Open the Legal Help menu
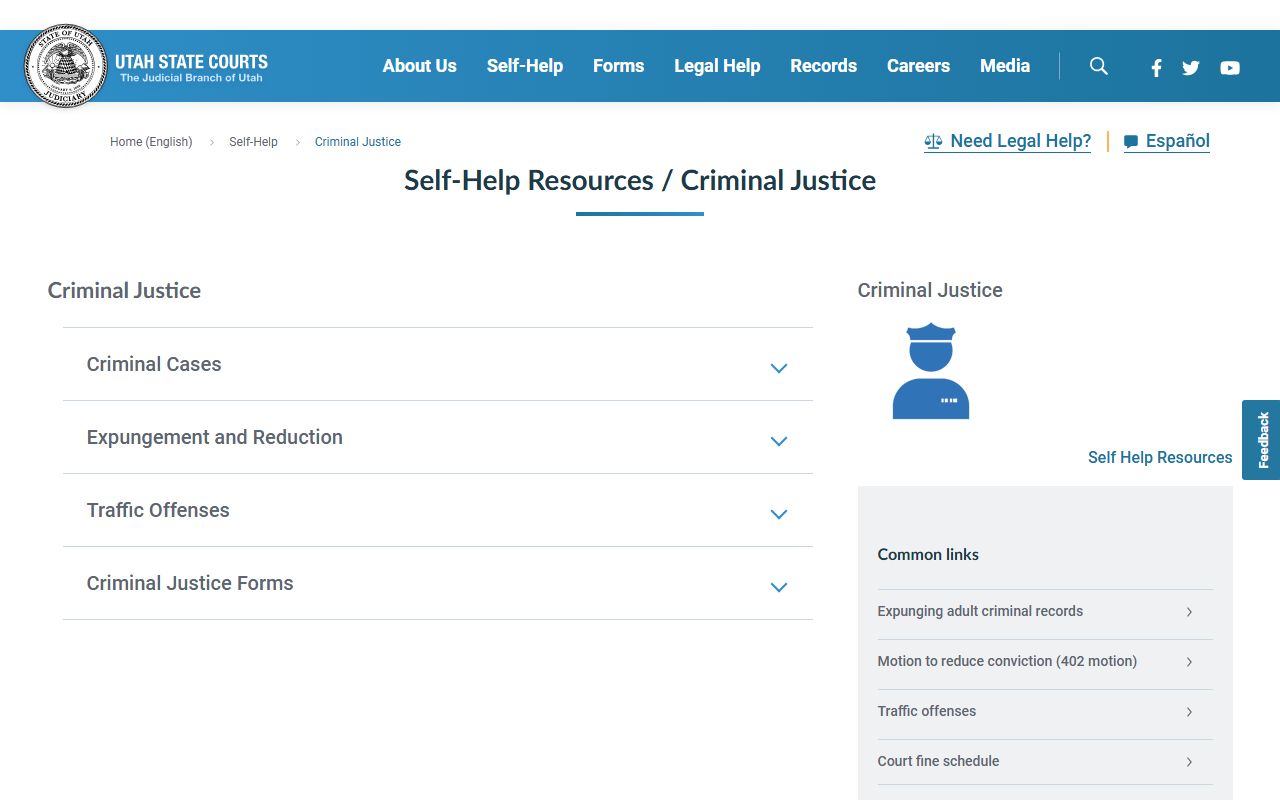 [x=717, y=66]
